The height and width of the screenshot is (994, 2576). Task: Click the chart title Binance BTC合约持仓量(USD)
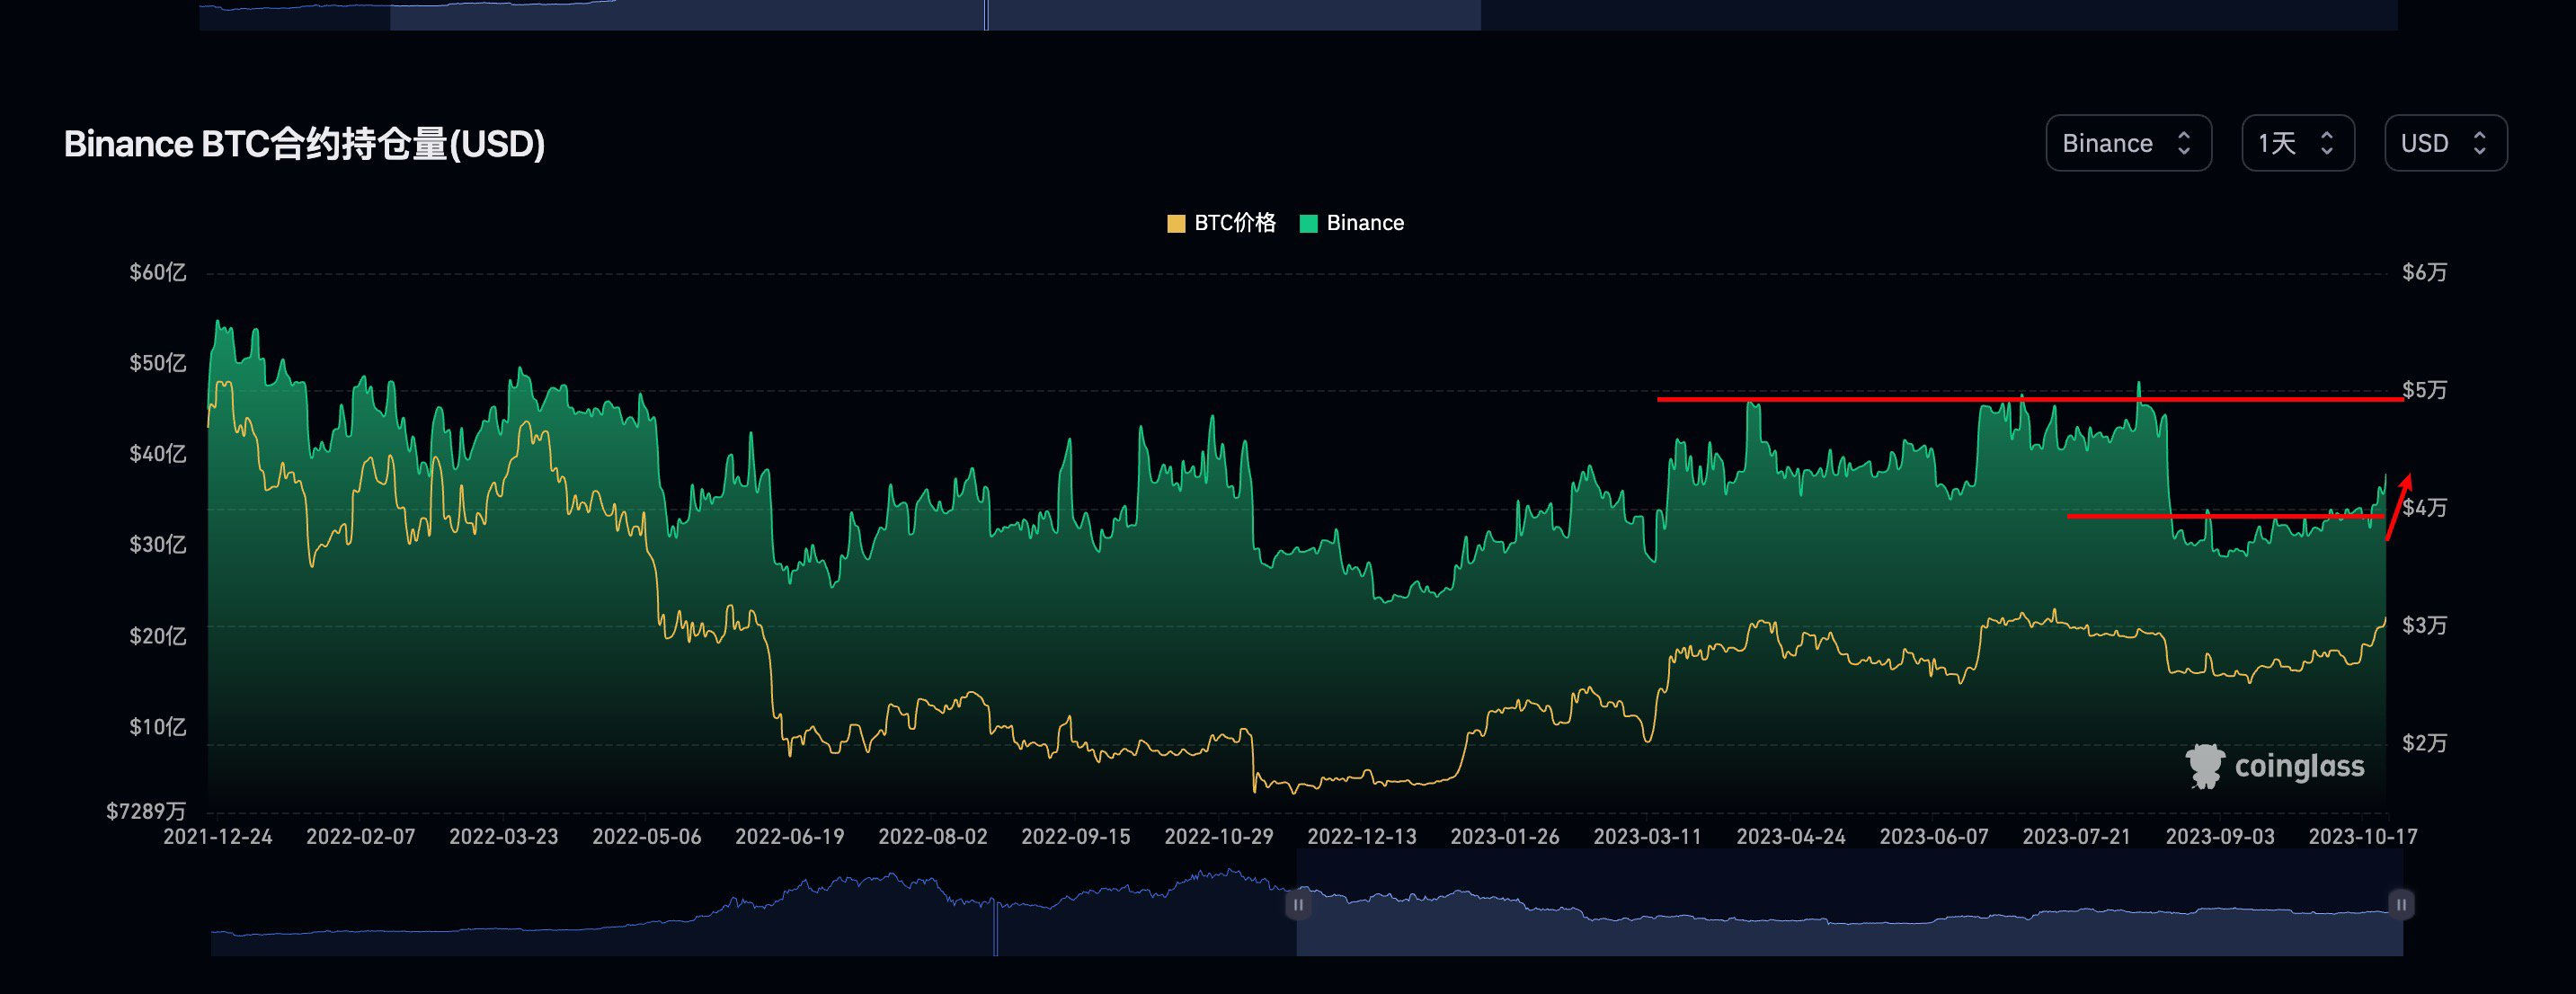point(304,144)
